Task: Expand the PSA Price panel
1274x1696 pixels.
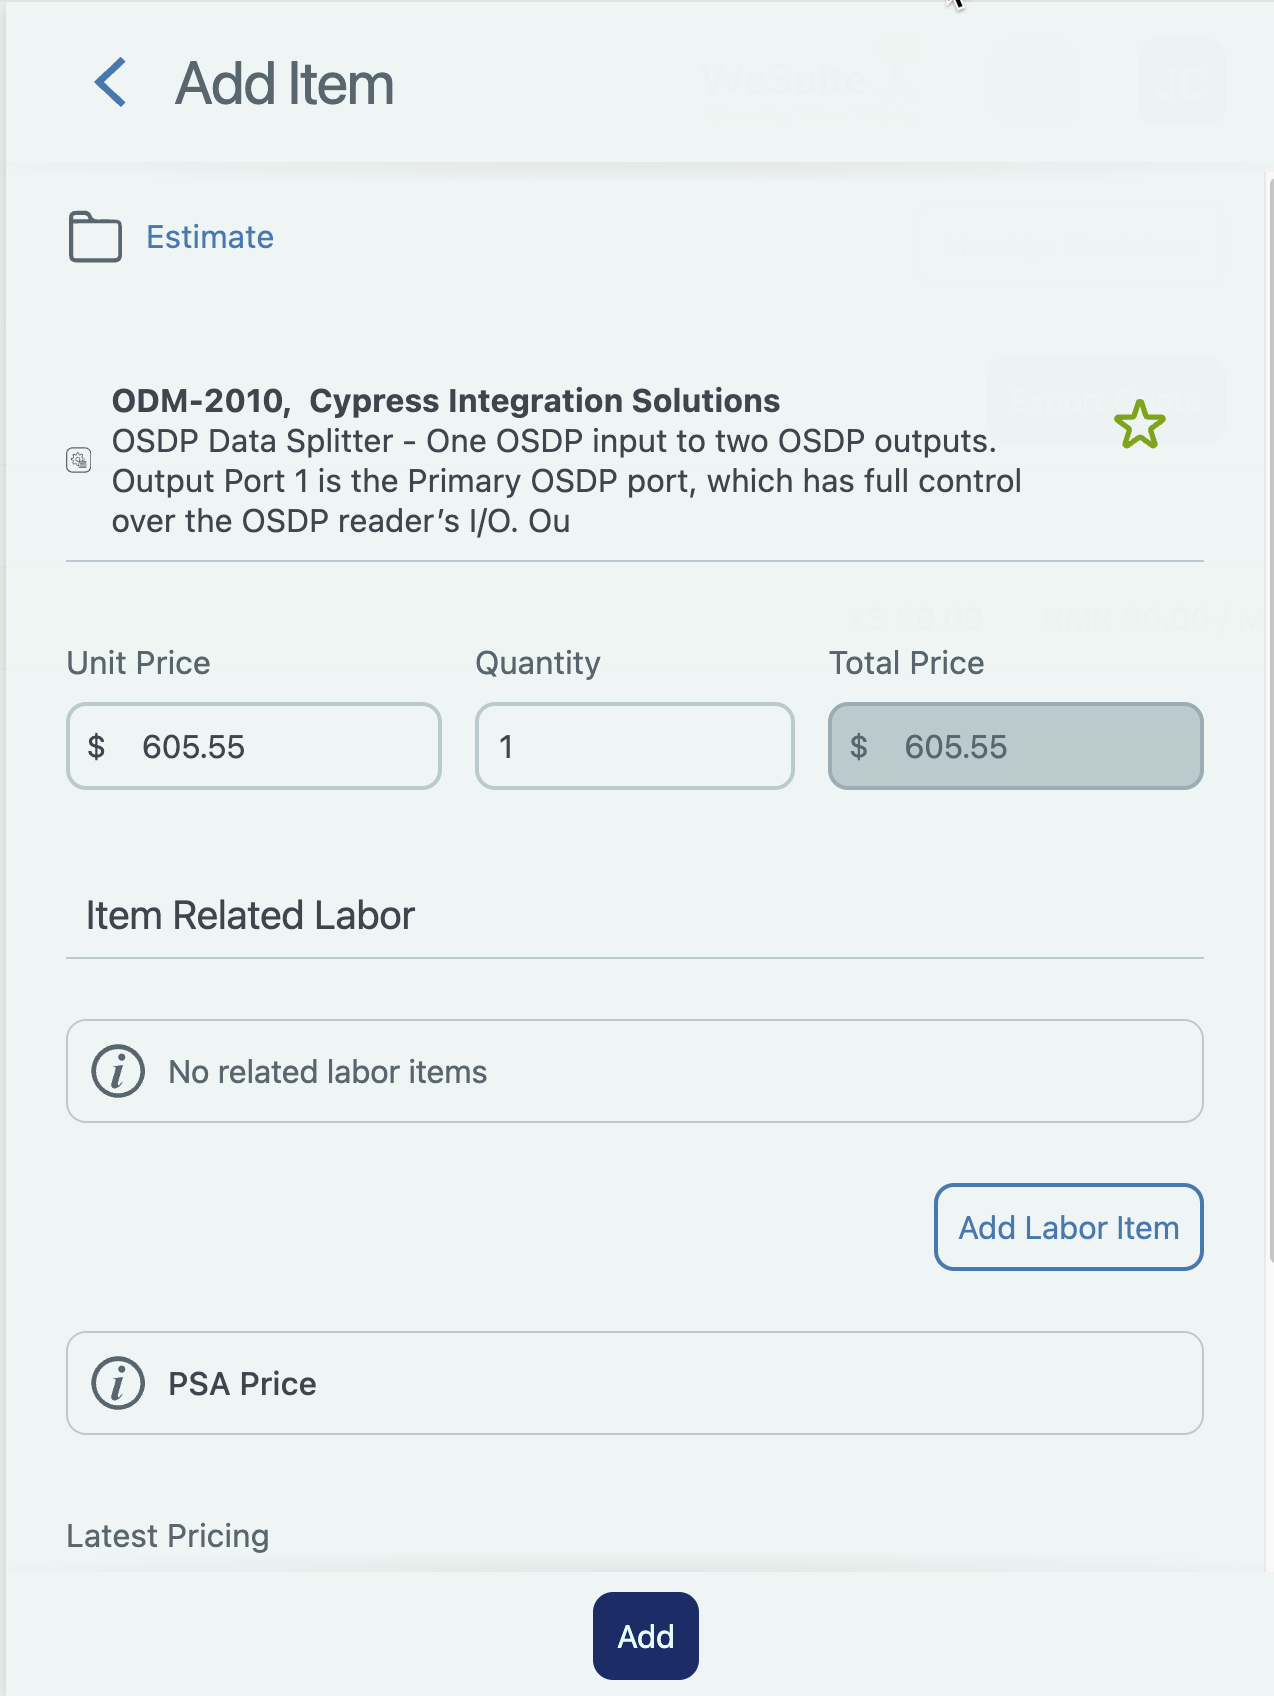Action: point(635,1383)
